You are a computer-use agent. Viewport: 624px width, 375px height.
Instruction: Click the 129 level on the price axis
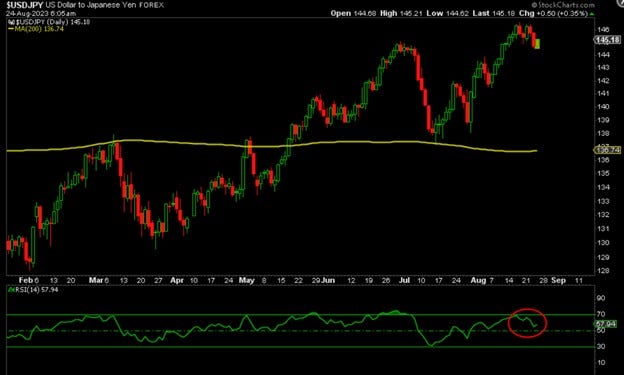tap(603, 258)
